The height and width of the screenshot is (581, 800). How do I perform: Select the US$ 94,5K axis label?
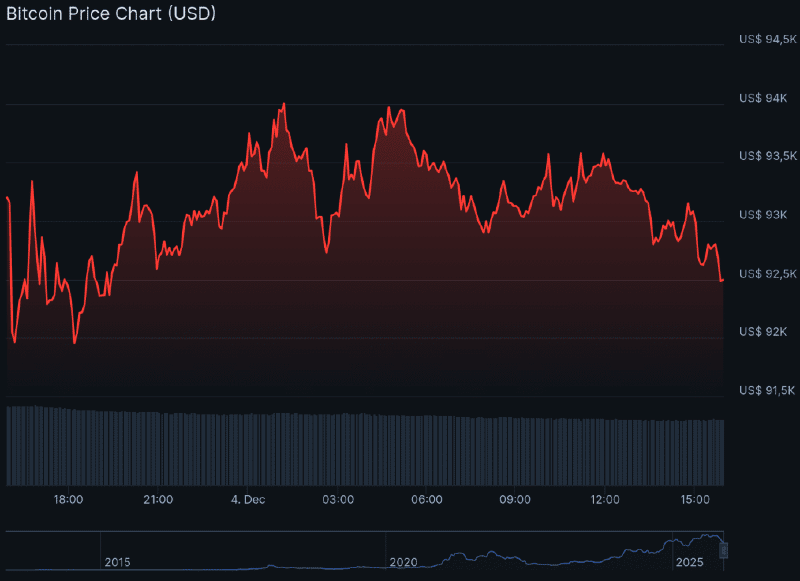768,41
